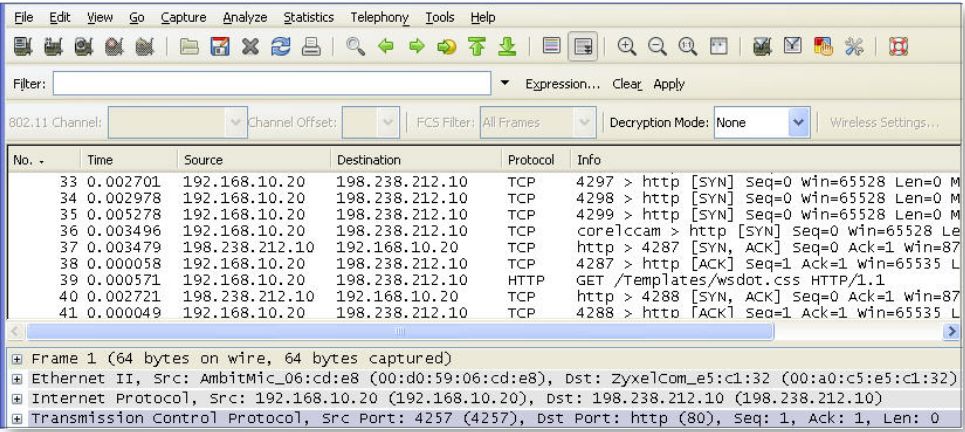Find a packet with magnifier icon
965x432 pixels.
point(355,47)
